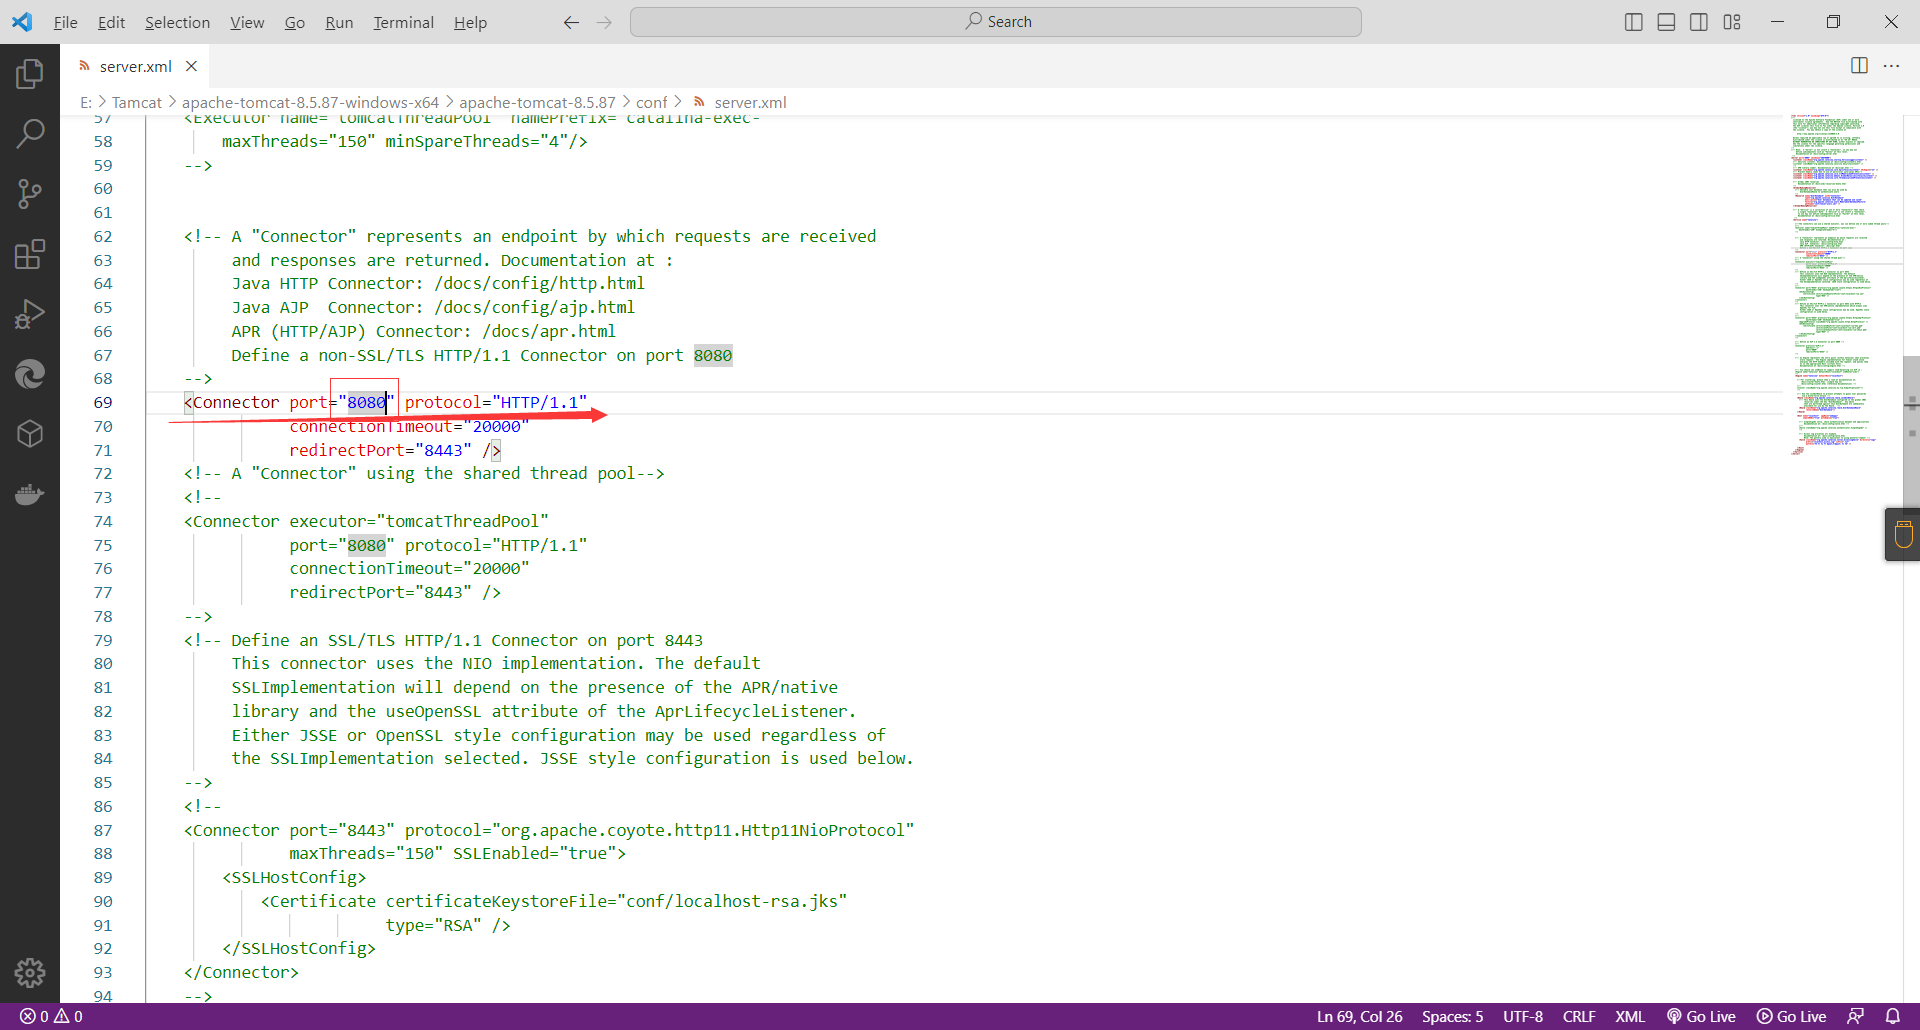This screenshot has height=1030, width=1920.
Task: Click the floating widget on right edge
Action: coord(1903,535)
